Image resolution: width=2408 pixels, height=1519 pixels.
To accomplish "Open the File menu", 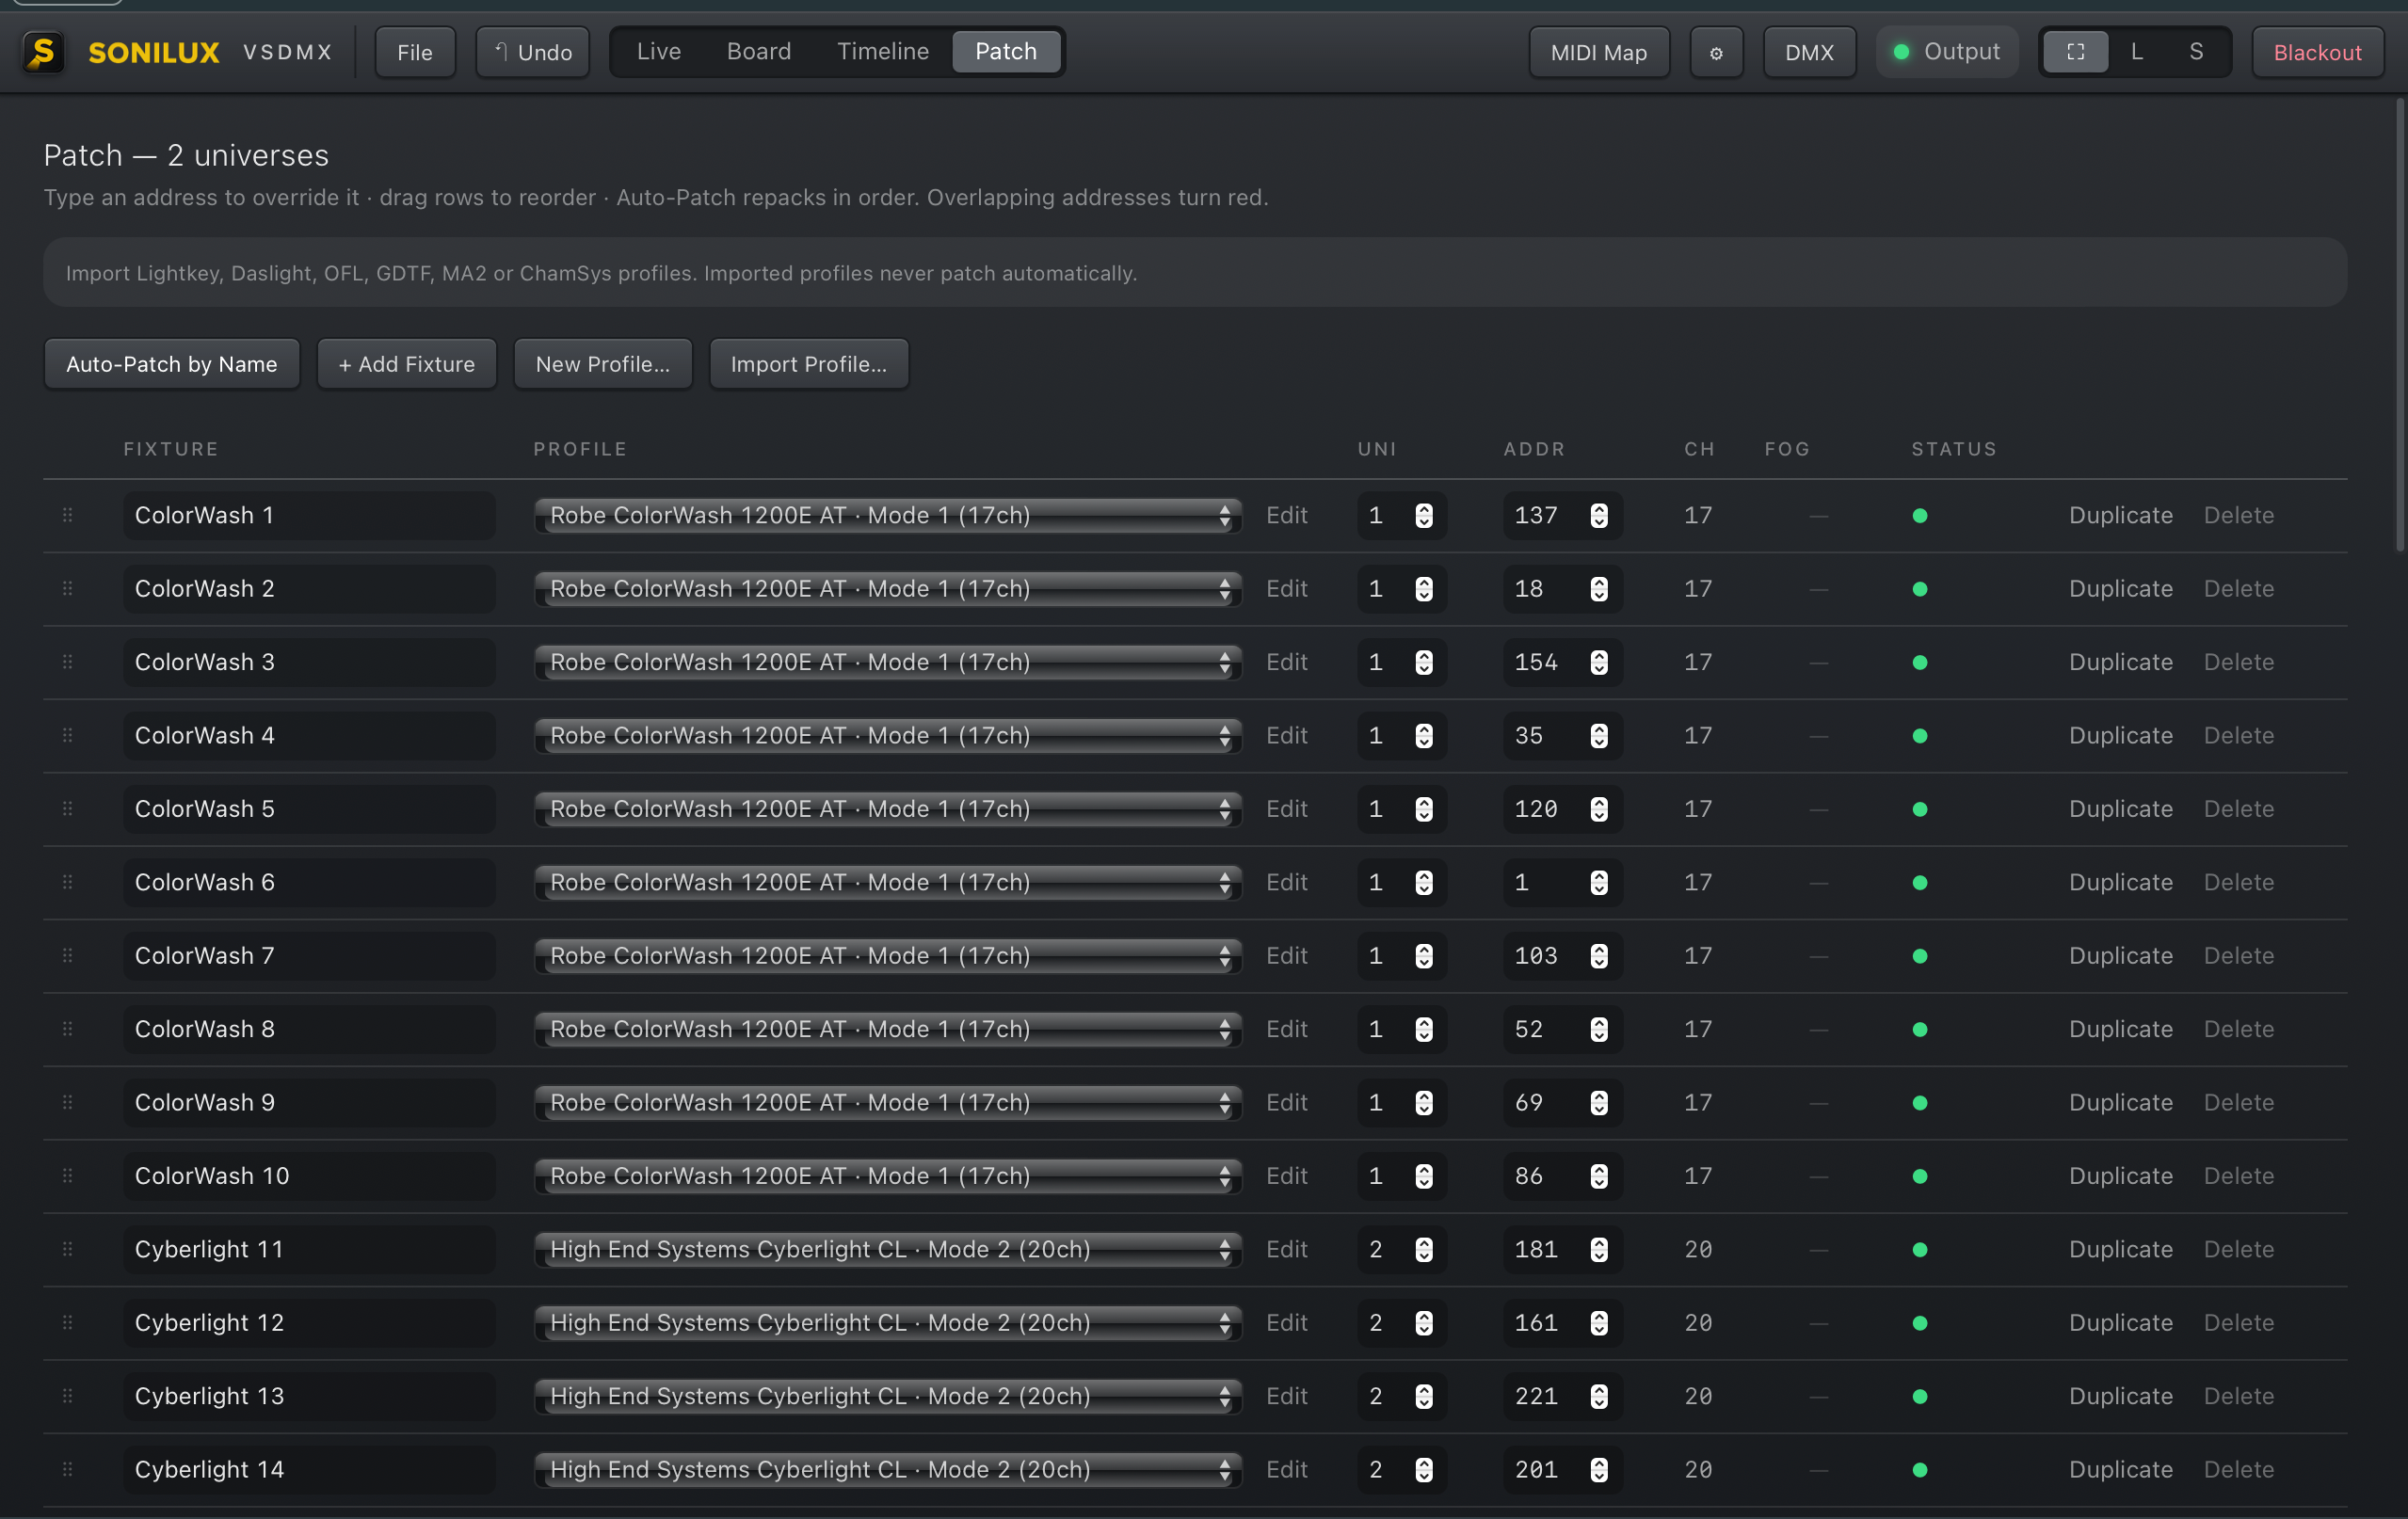I will 415,53.
